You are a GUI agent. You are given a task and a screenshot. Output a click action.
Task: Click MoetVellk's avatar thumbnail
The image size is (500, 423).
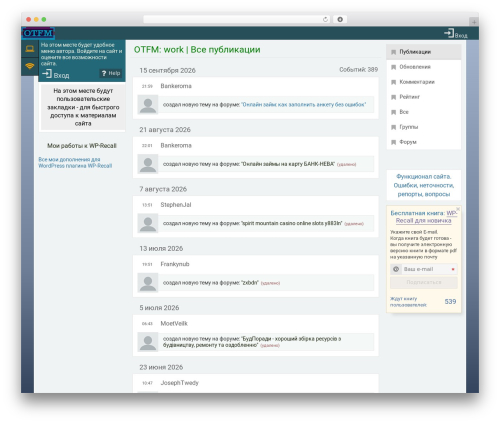tap(148, 342)
